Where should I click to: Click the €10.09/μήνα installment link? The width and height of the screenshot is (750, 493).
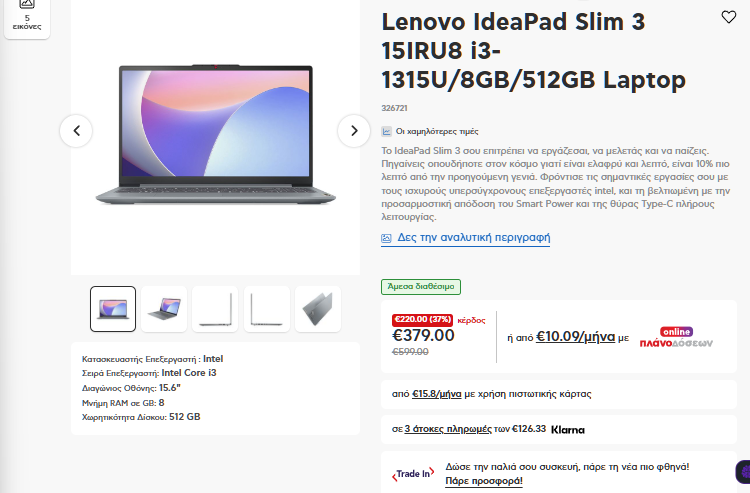point(575,337)
